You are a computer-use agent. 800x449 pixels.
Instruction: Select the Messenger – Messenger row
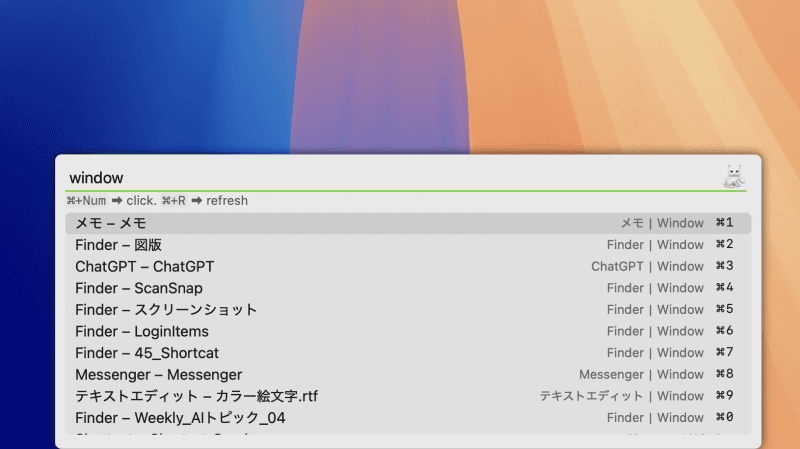tap(408, 375)
